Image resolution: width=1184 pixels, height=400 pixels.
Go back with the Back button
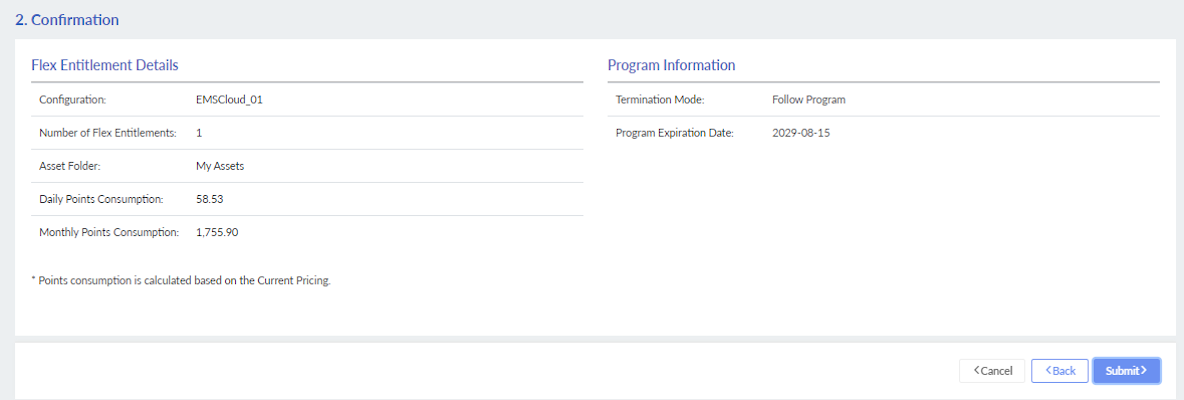(x=1060, y=371)
